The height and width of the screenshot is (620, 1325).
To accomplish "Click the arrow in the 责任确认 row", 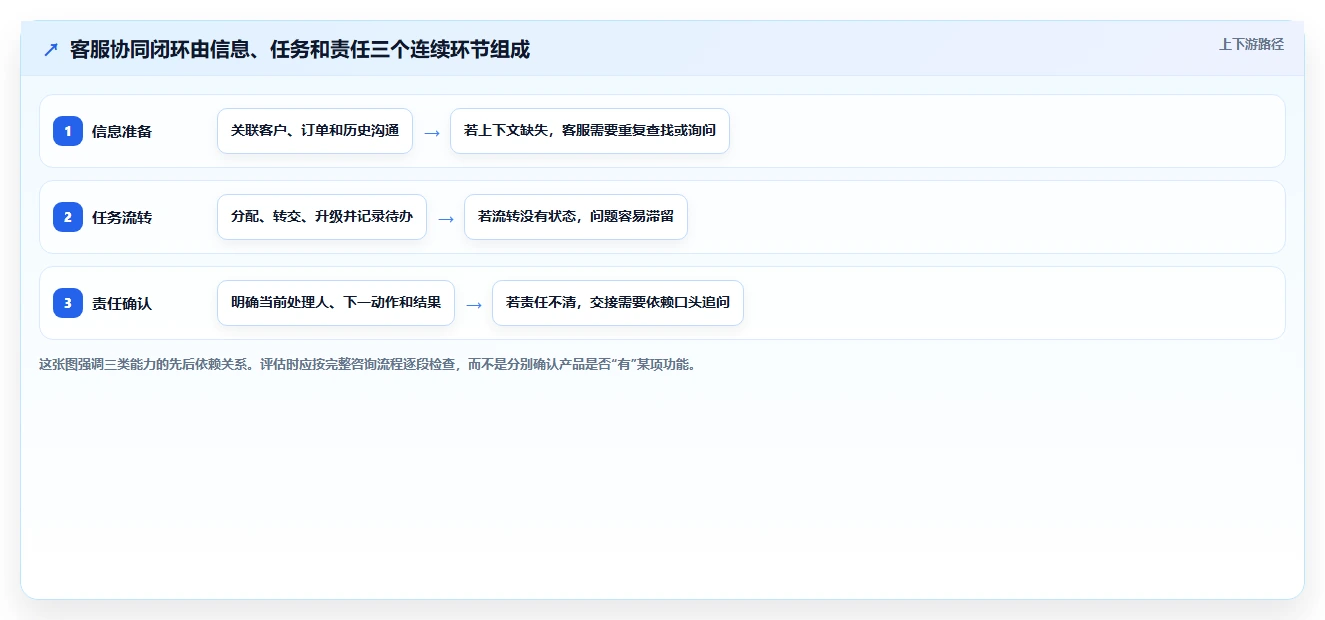I will (474, 304).
